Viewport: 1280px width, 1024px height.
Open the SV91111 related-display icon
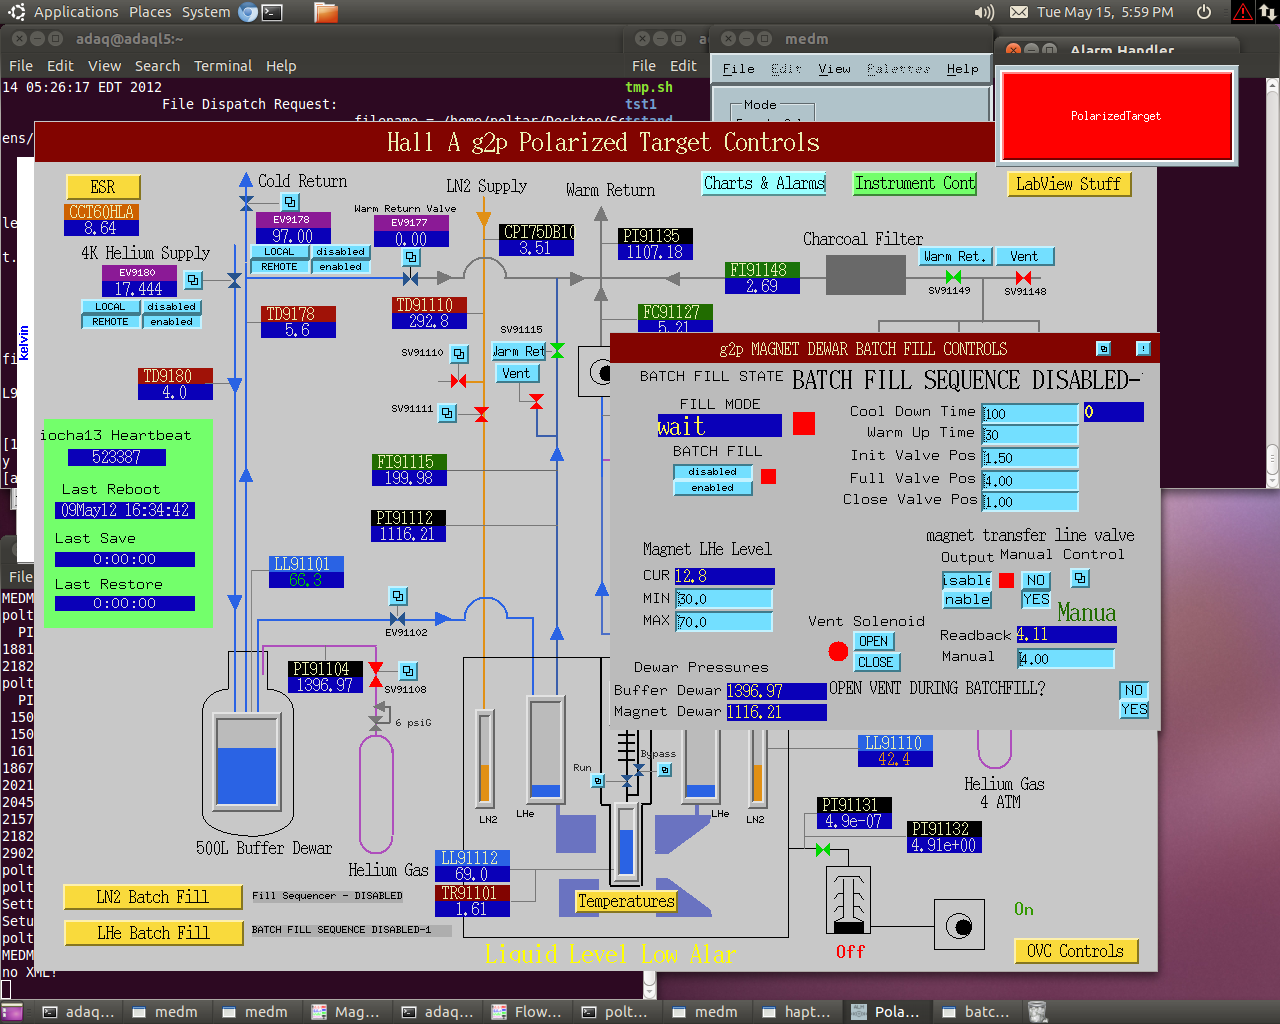448,412
